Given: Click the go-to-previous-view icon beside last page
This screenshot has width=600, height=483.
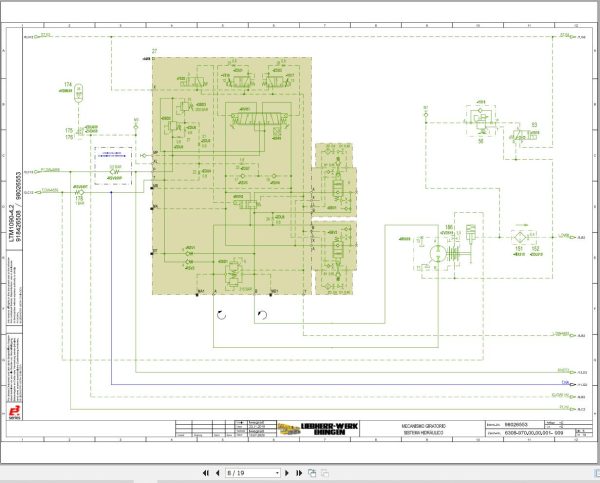Looking at the screenshot, I should pos(312,473).
